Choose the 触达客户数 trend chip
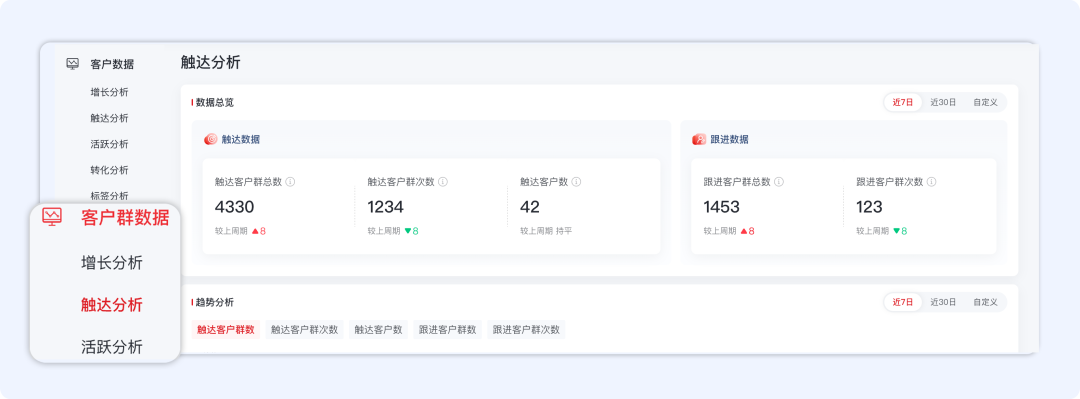1080x399 pixels. pyautogui.click(x=378, y=329)
